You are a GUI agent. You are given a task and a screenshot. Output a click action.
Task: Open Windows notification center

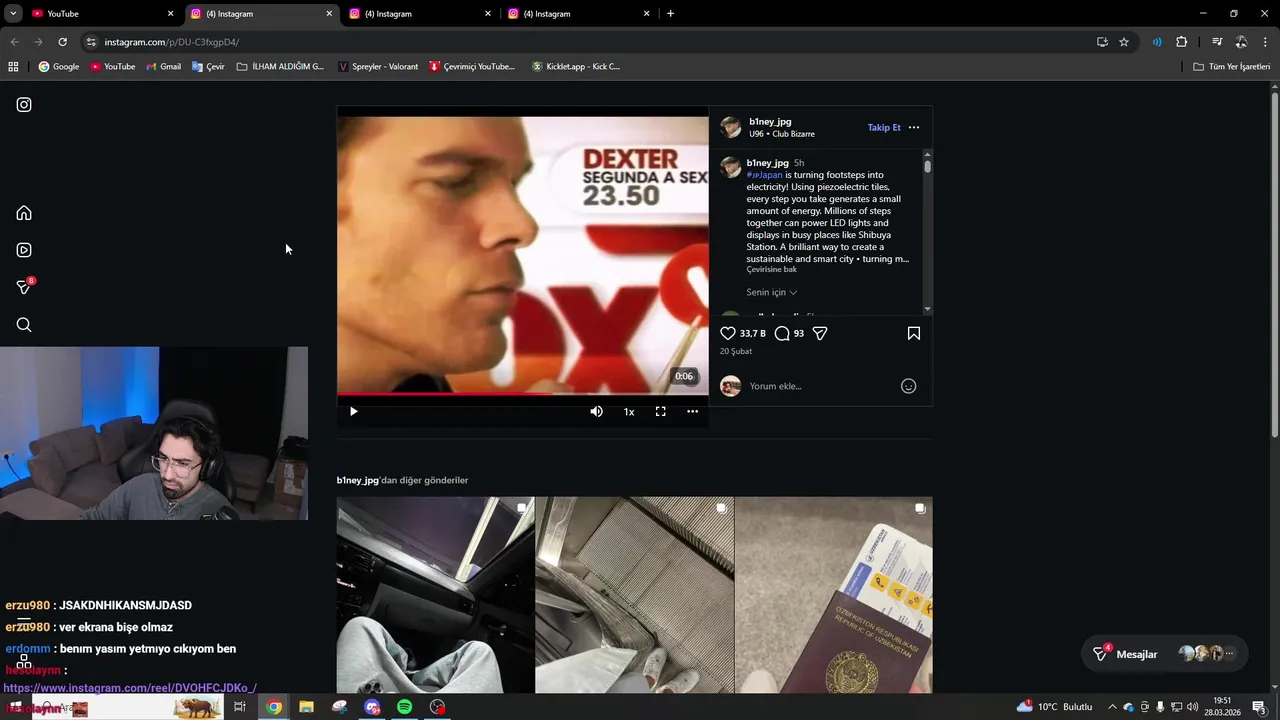(1259, 707)
